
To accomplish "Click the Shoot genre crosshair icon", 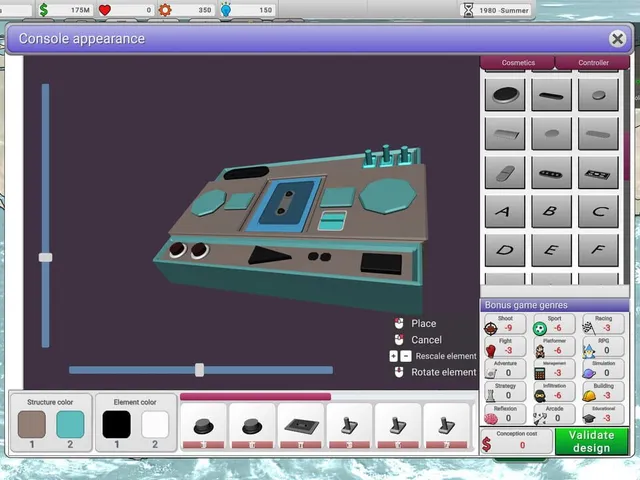I will (x=491, y=328).
